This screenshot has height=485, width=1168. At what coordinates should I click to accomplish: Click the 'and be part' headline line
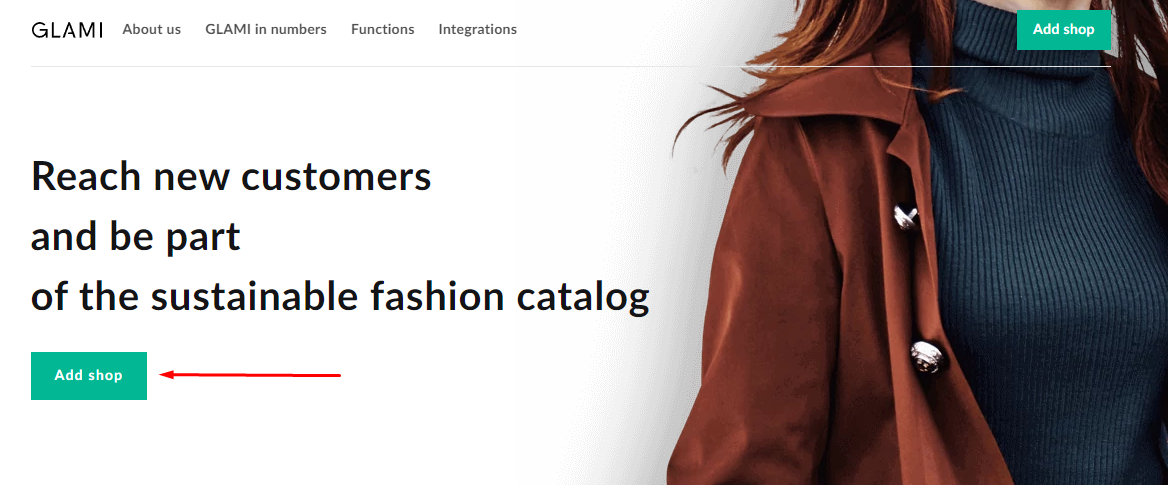pos(136,237)
